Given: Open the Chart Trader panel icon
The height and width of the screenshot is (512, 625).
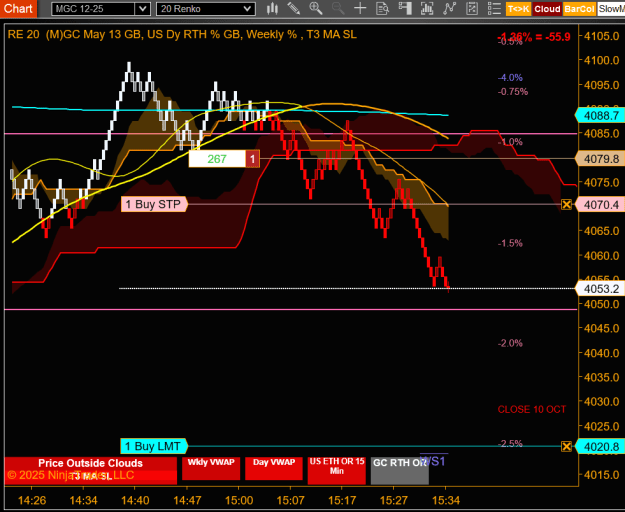Looking at the screenshot, I should [405, 8].
